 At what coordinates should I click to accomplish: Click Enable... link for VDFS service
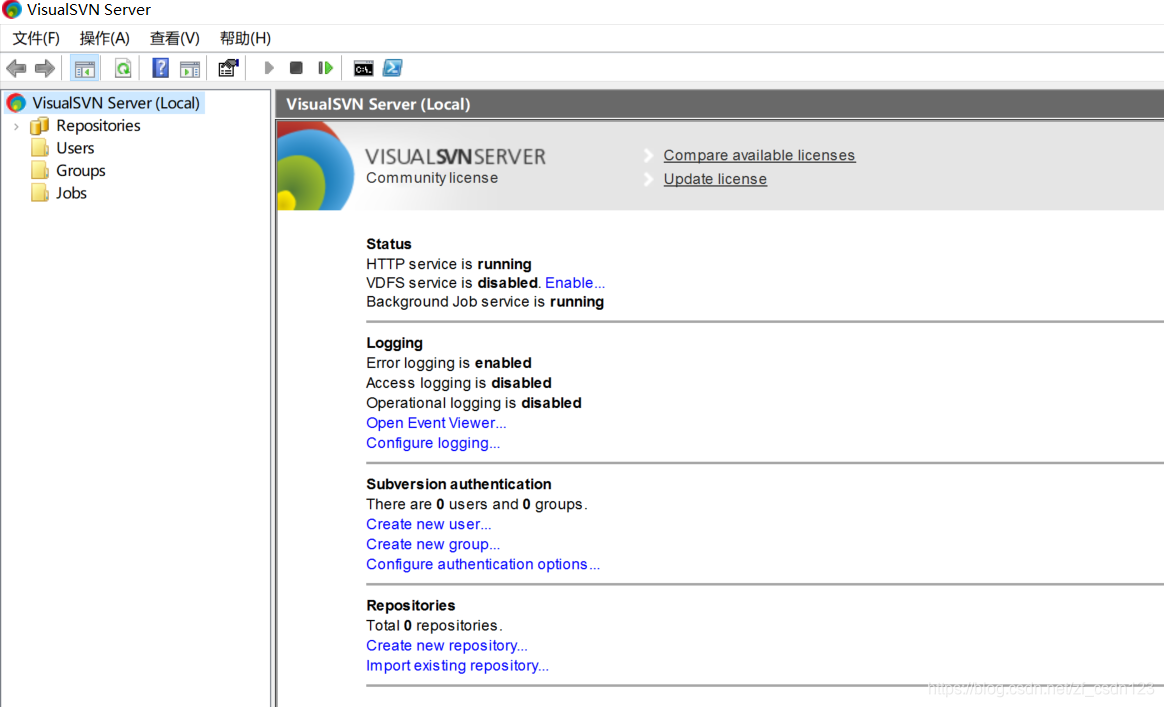[x=575, y=283]
